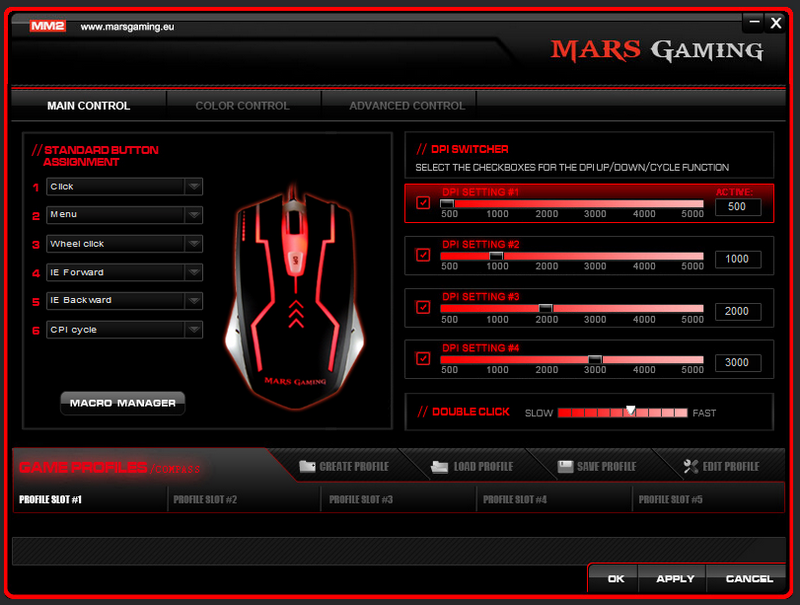Click the Create Profile folder icon
The height and width of the screenshot is (605, 800).
[307, 466]
